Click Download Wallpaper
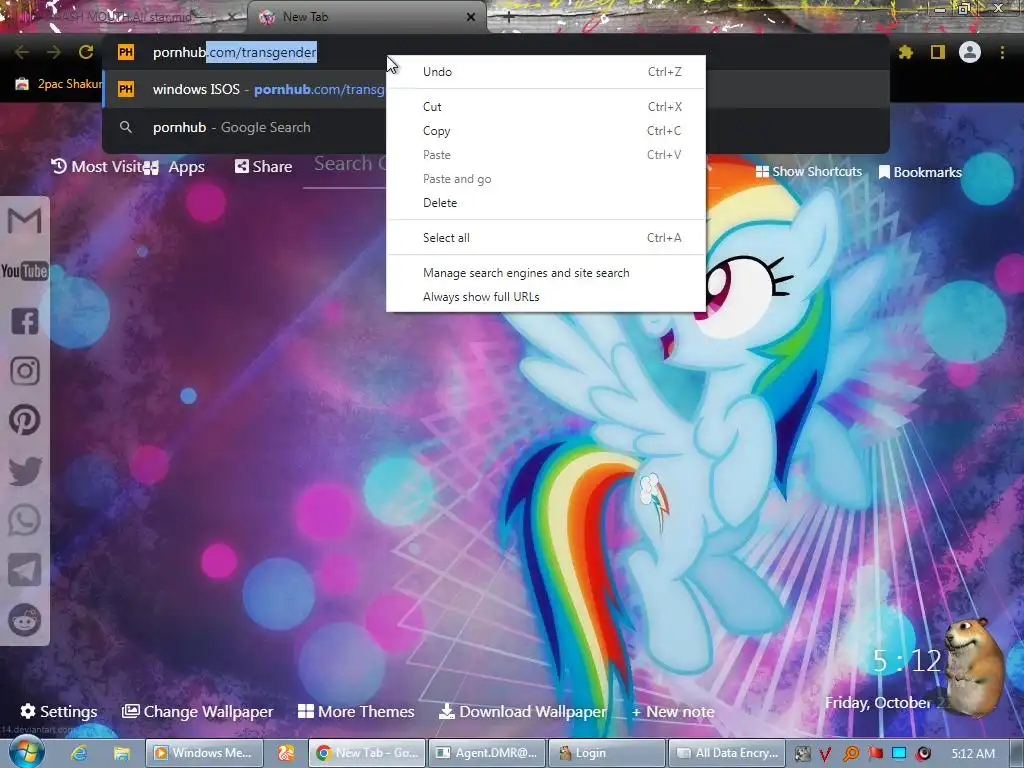 [x=522, y=711]
